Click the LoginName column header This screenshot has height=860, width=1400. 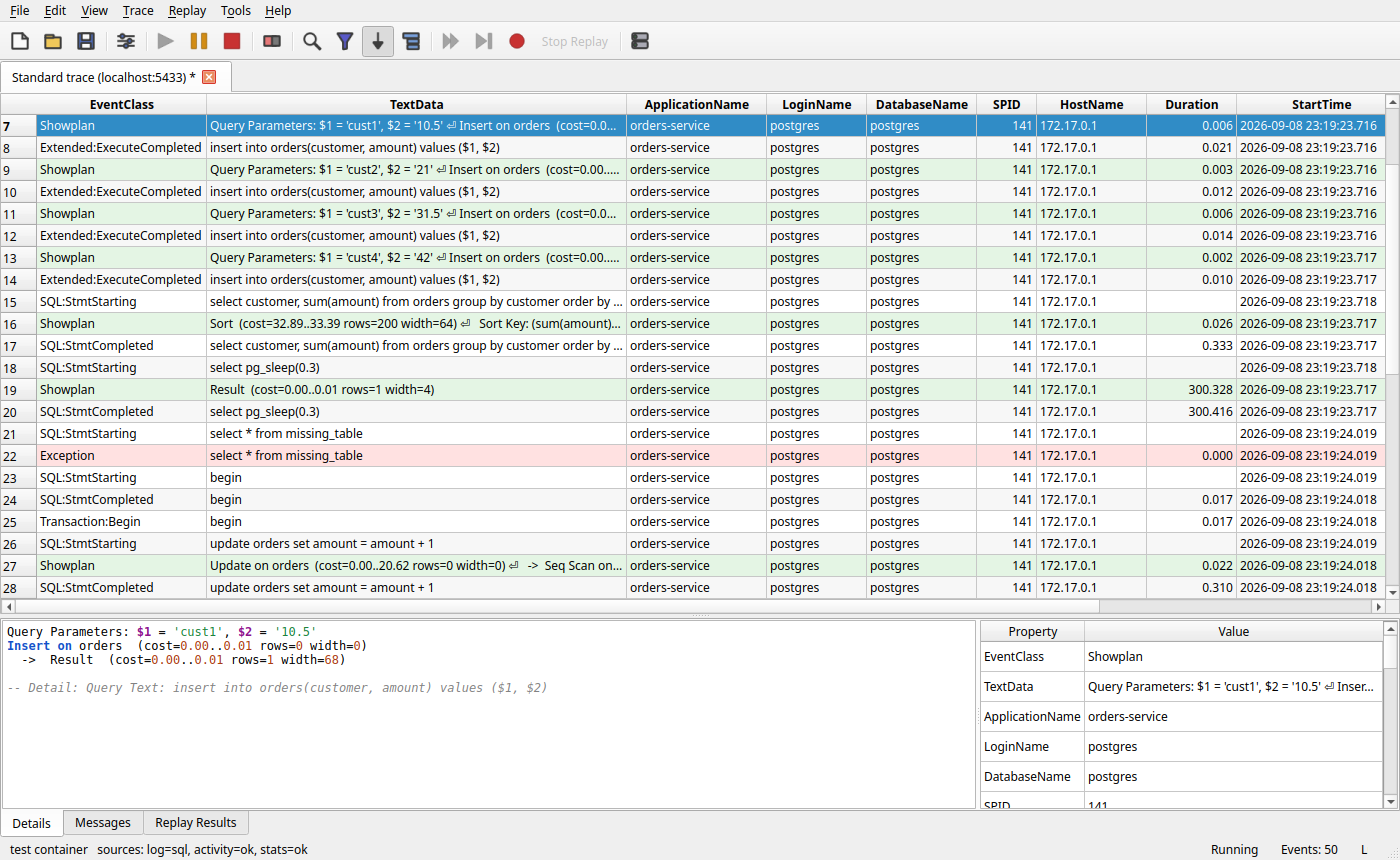point(817,104)
